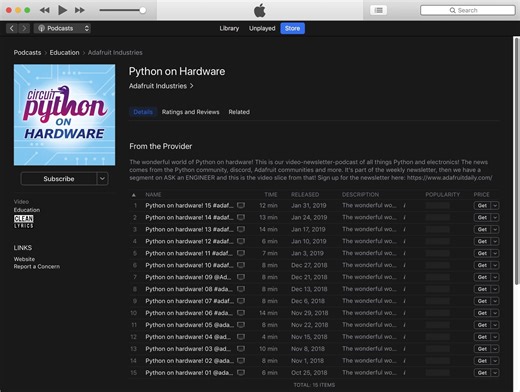Open Get dropdown for episode 11
Screen dimensions: 520x392
point(495,253)
